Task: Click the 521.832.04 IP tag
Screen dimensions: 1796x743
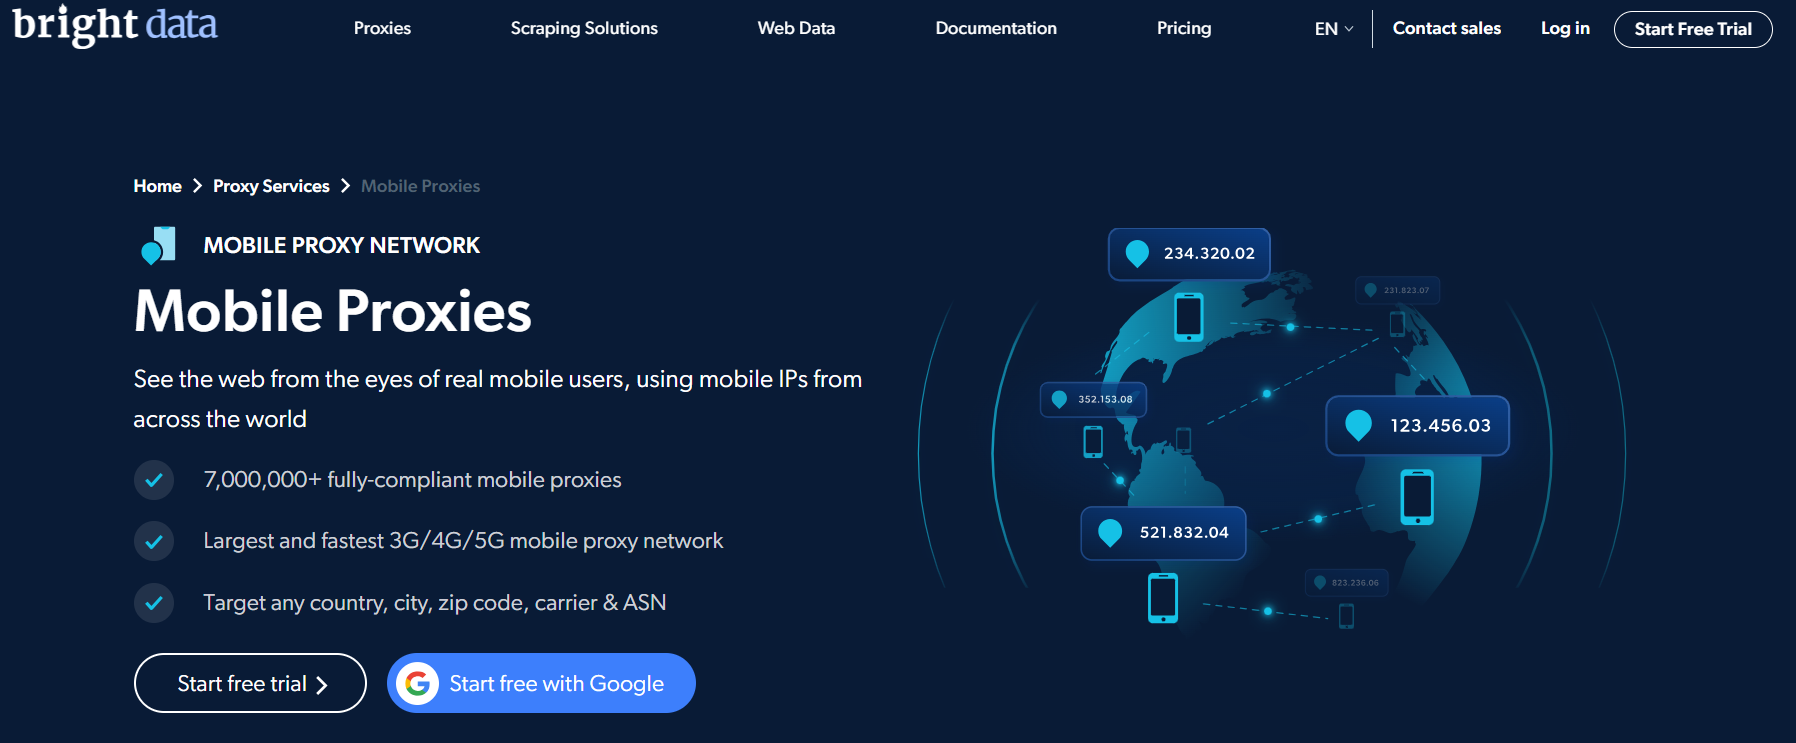Action: pos(1163,533)
